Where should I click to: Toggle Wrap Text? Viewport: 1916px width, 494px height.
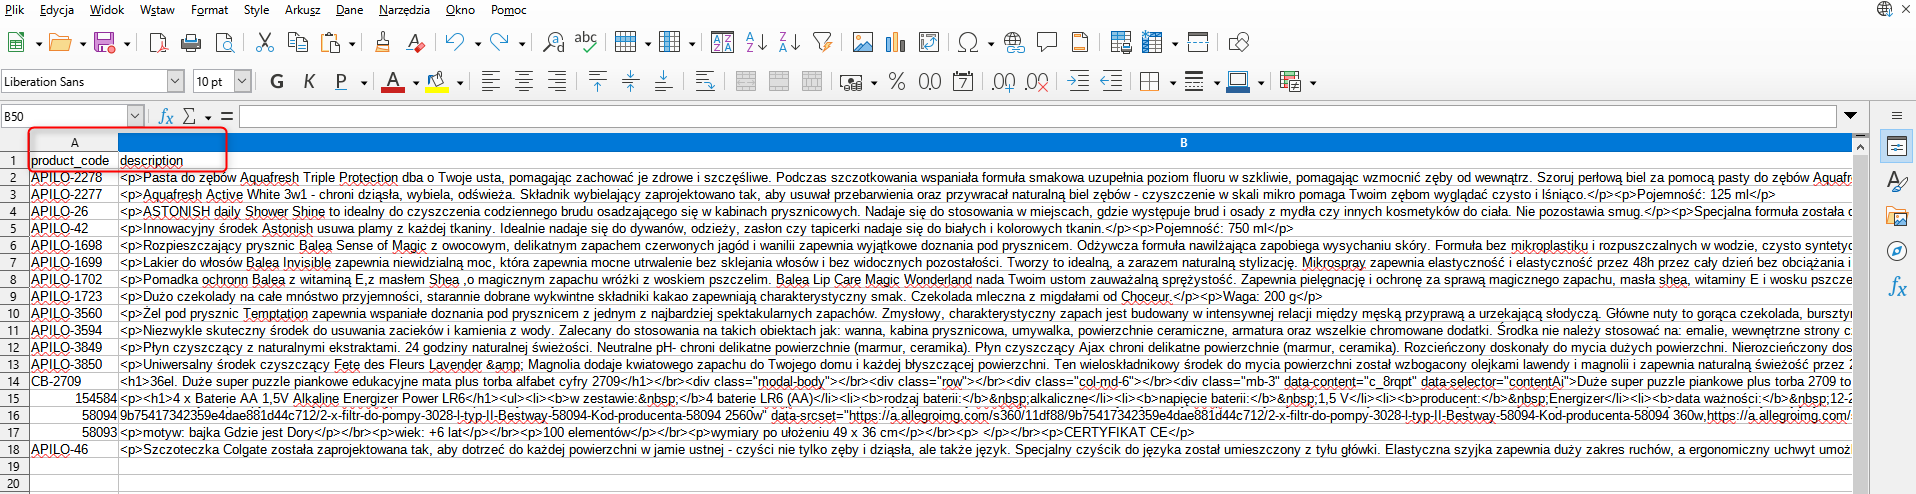coord(704,82)
